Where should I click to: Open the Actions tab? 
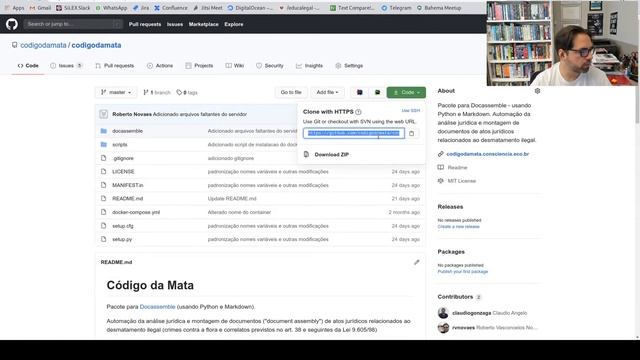(160, 66)
